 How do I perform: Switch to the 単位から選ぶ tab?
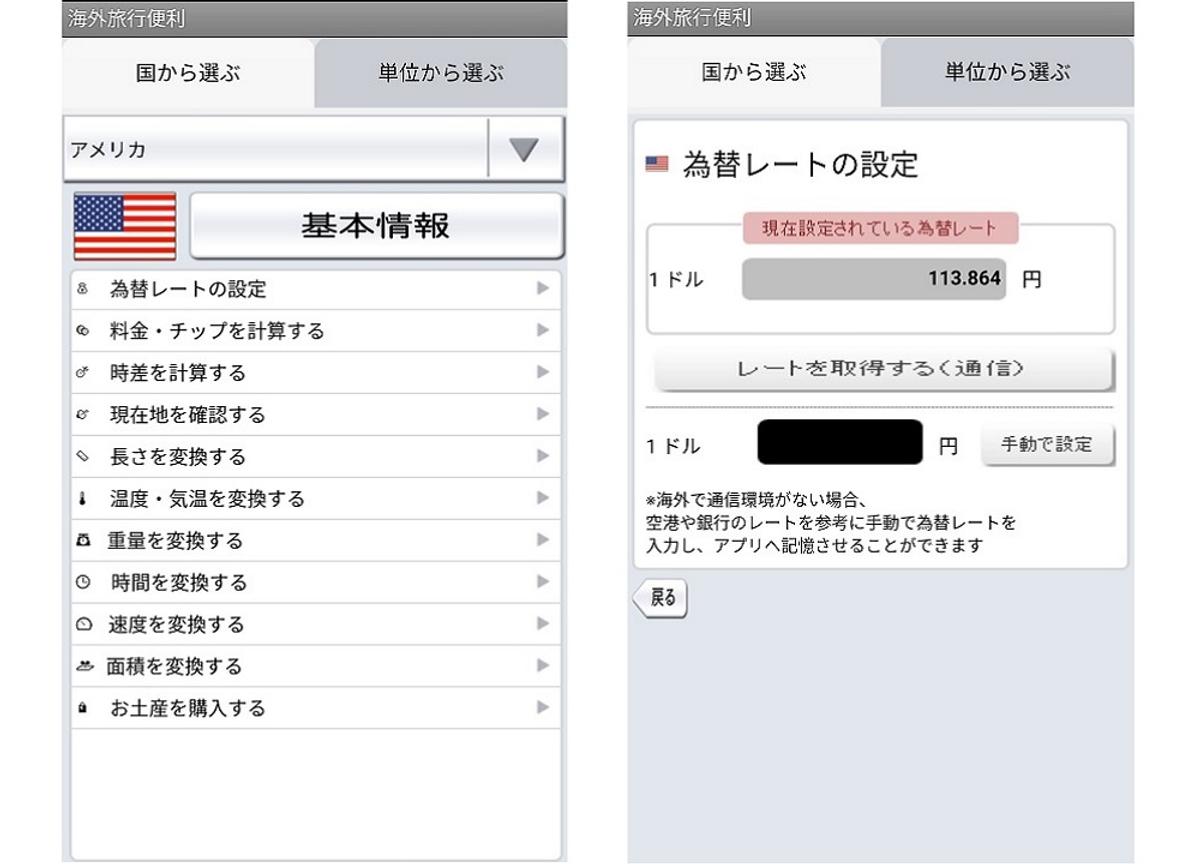[x=440, y=73]
